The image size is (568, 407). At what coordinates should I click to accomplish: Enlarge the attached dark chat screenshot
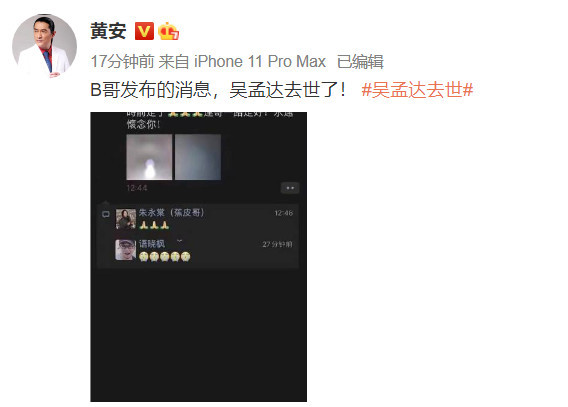click(x=199, y=257)
